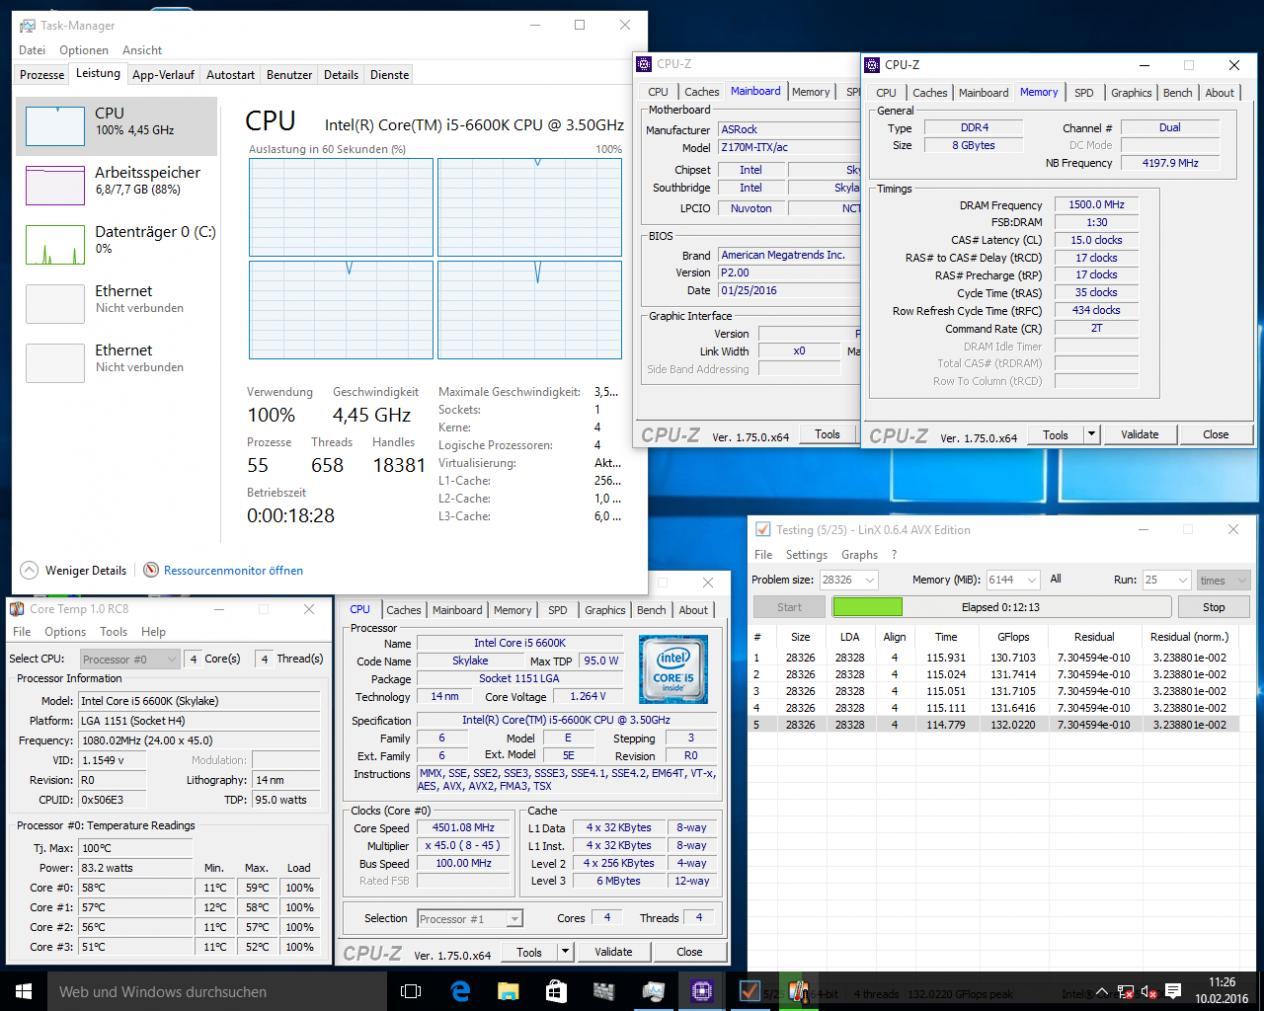1264x1011 pixels.
Task: Switch to the Prozesse tab in Task-Manager
Action: point(42,75)
